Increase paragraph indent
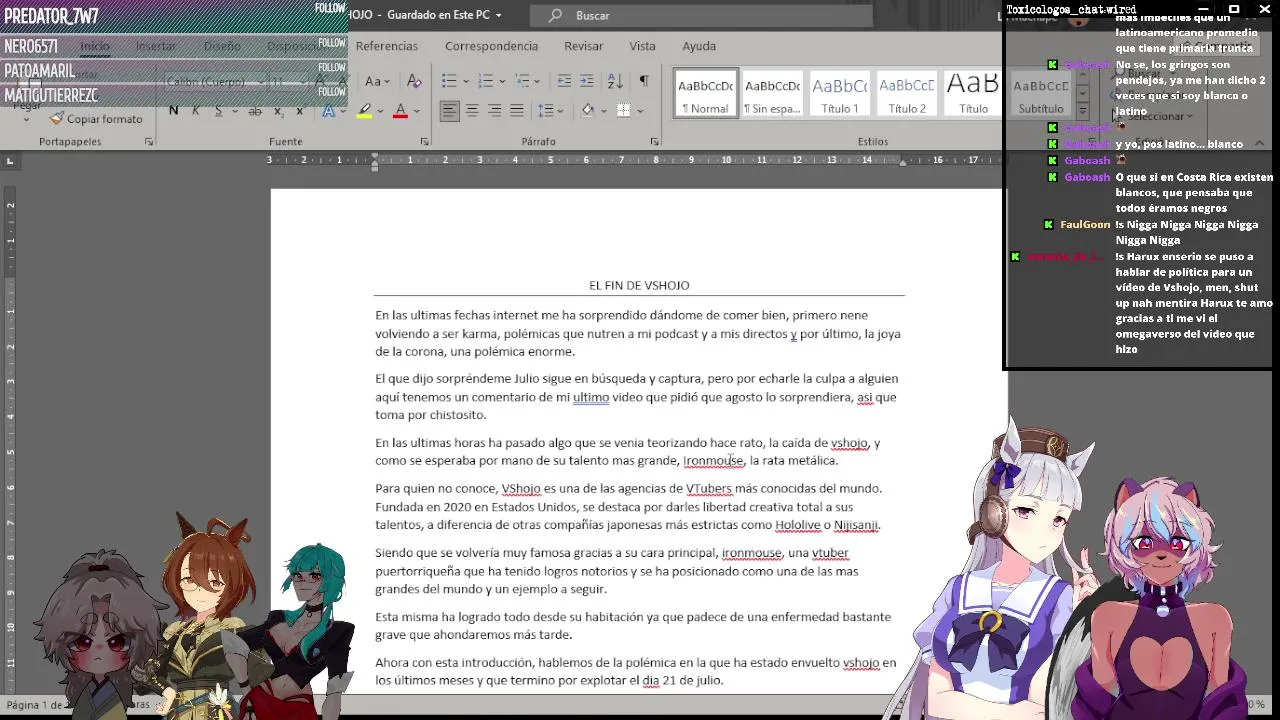1280x720 pixels. pyautogui.click(x=589, y=81)
